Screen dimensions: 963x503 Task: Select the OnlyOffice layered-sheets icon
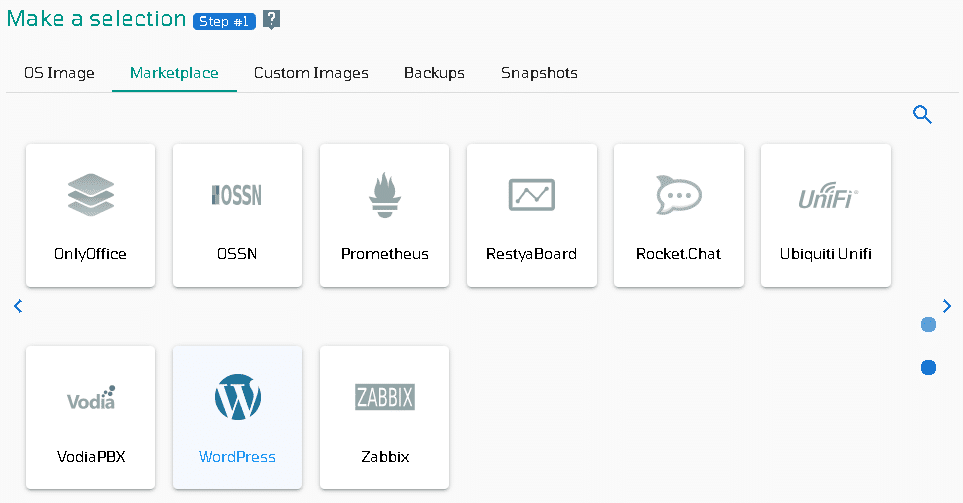91,195
